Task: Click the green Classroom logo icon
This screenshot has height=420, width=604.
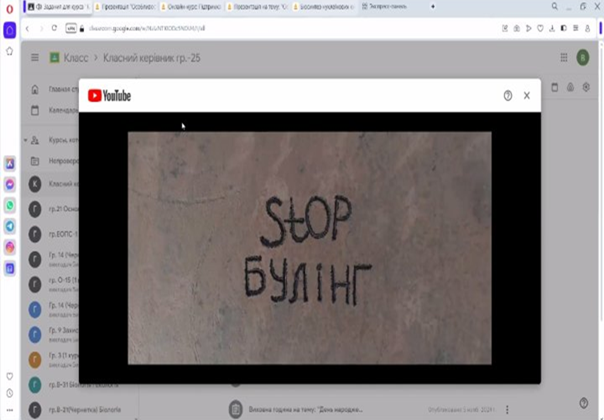Action: point(54,58)
